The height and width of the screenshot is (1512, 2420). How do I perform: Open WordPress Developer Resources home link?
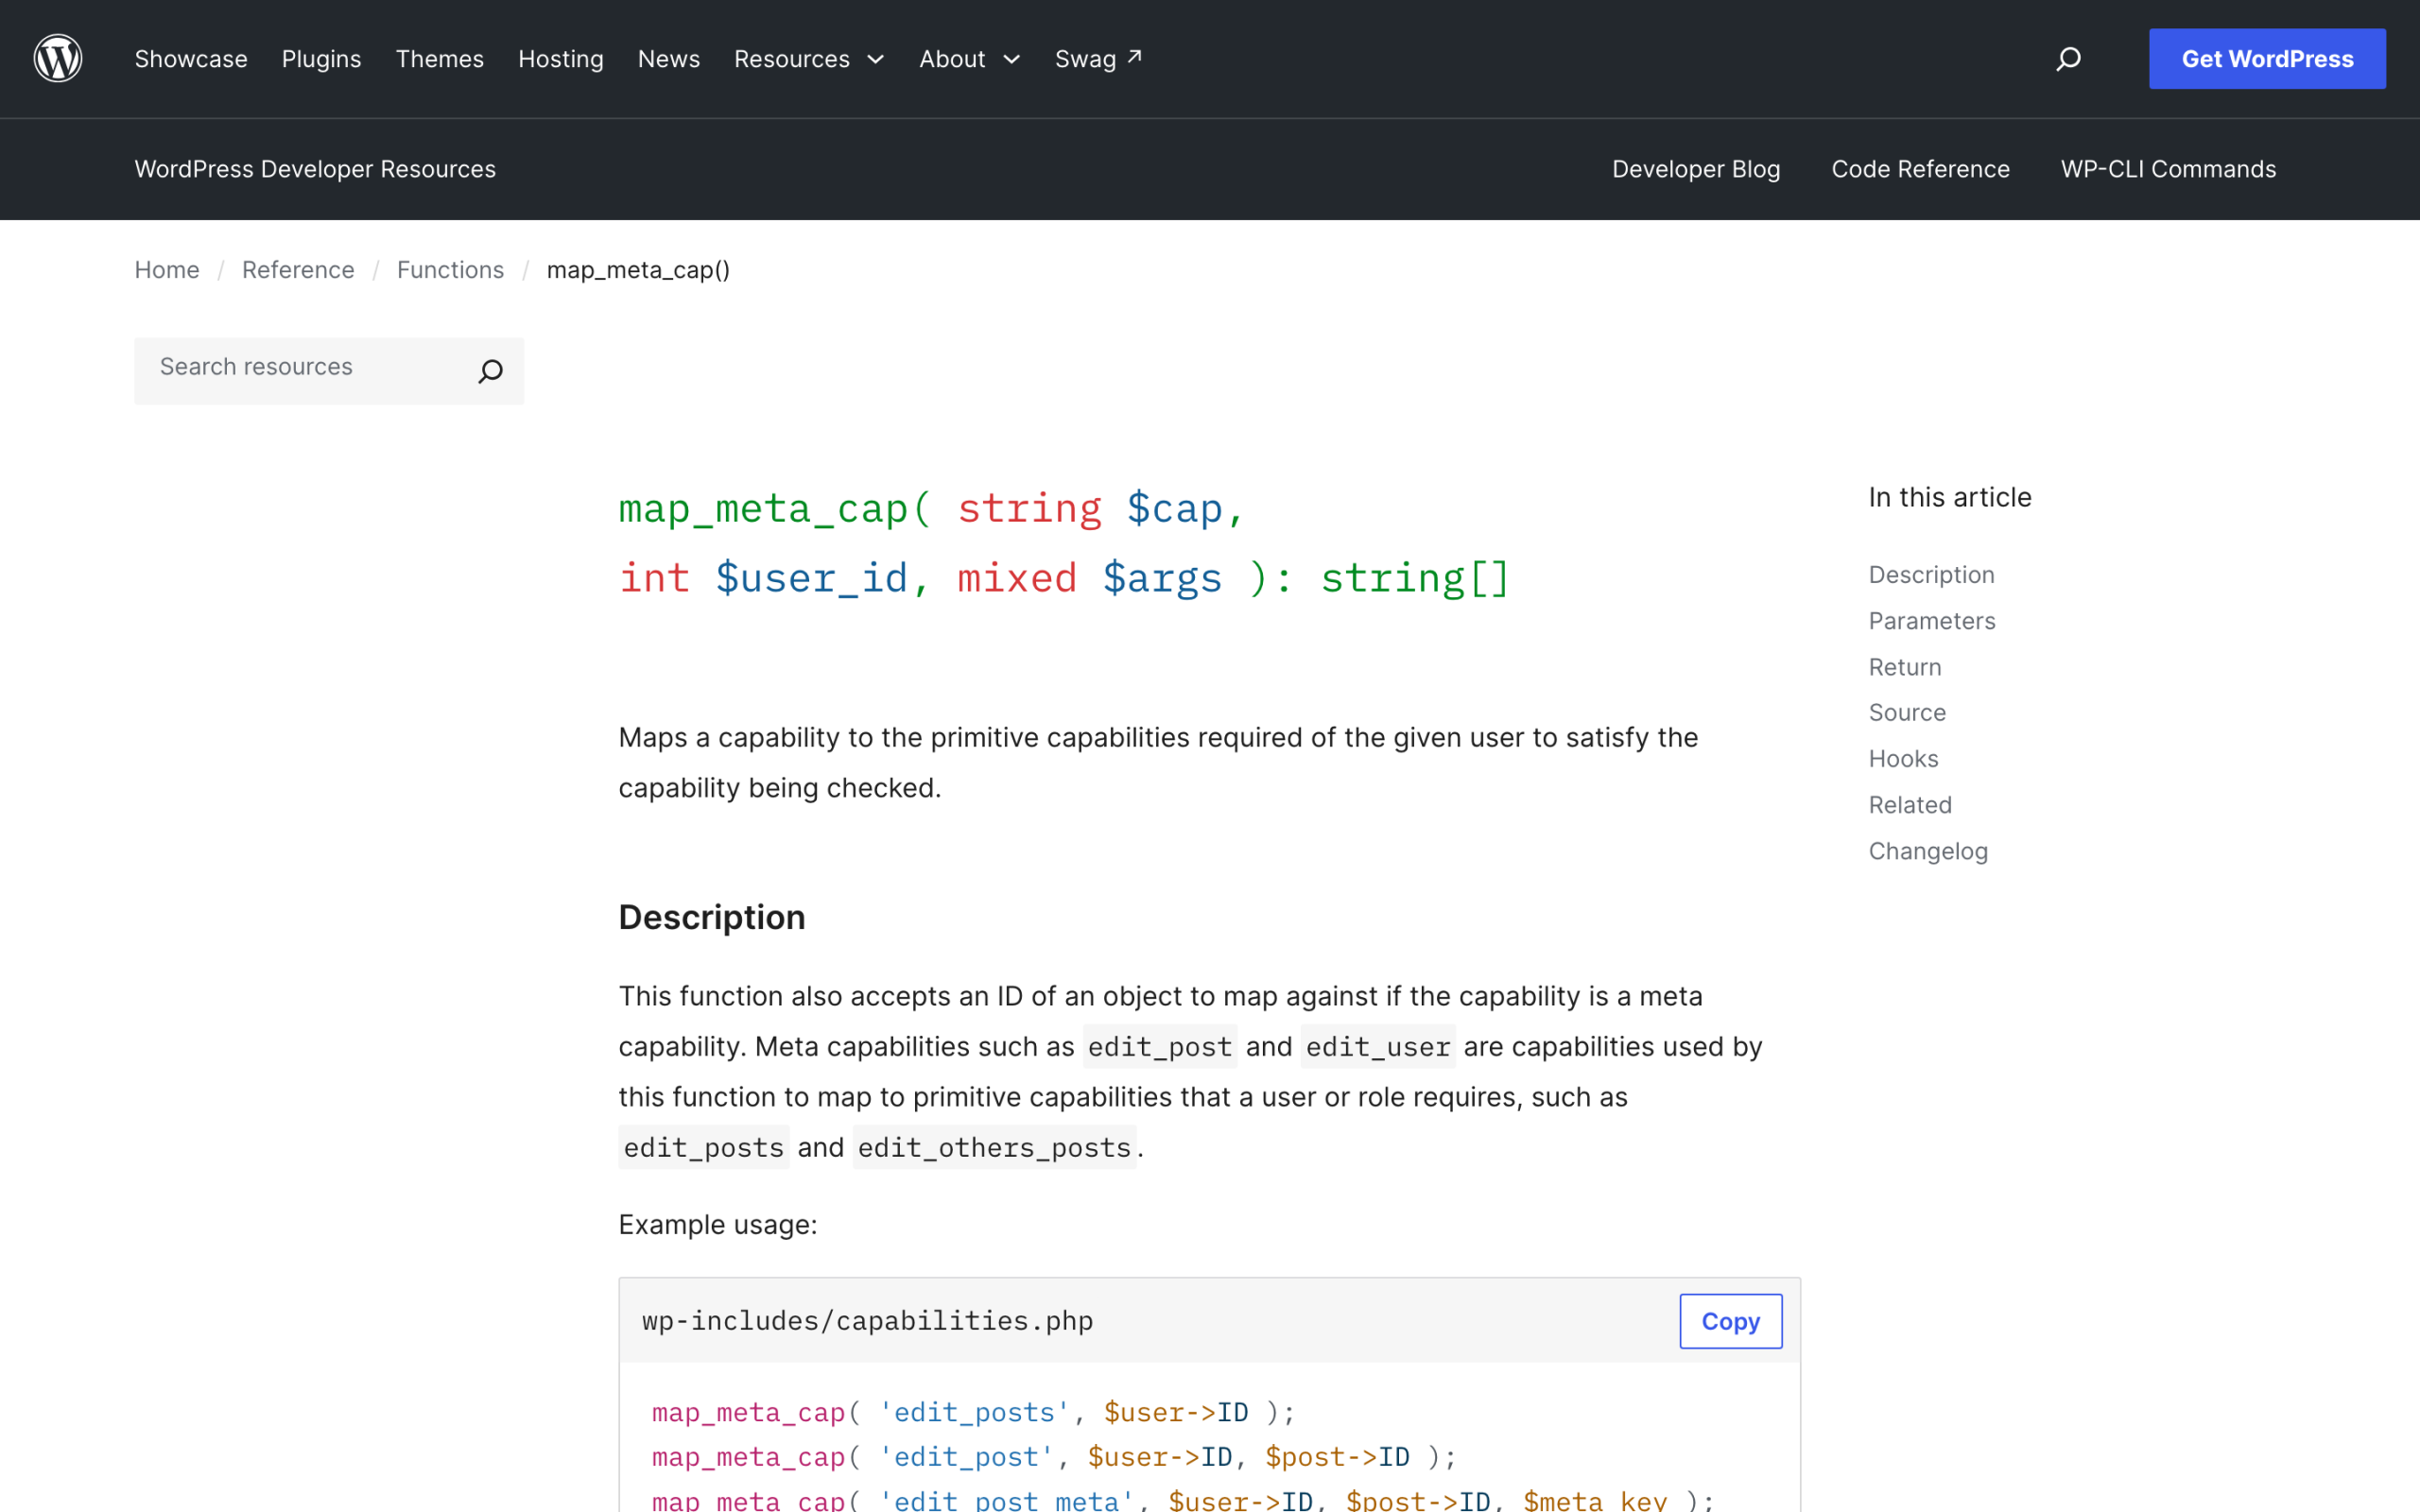point(315,169)
